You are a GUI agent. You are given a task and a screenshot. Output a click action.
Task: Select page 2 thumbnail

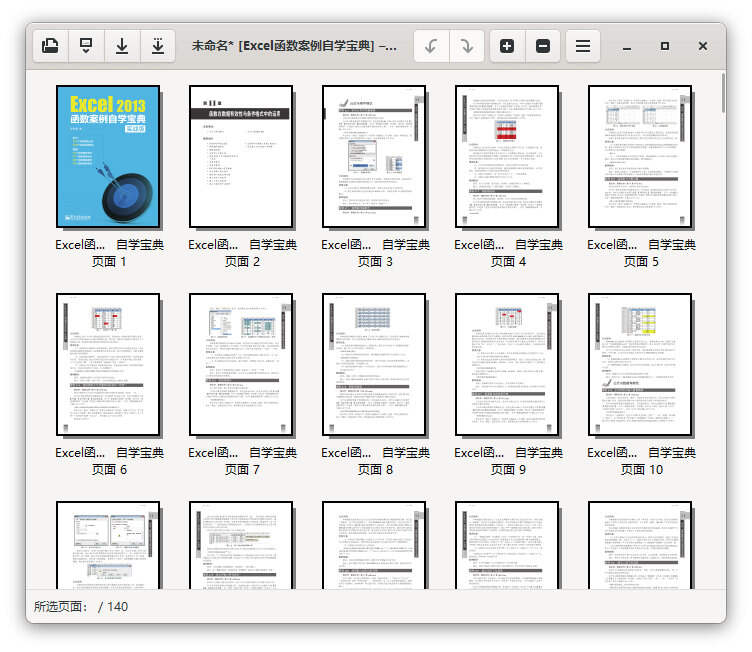(x=241, y=156)
